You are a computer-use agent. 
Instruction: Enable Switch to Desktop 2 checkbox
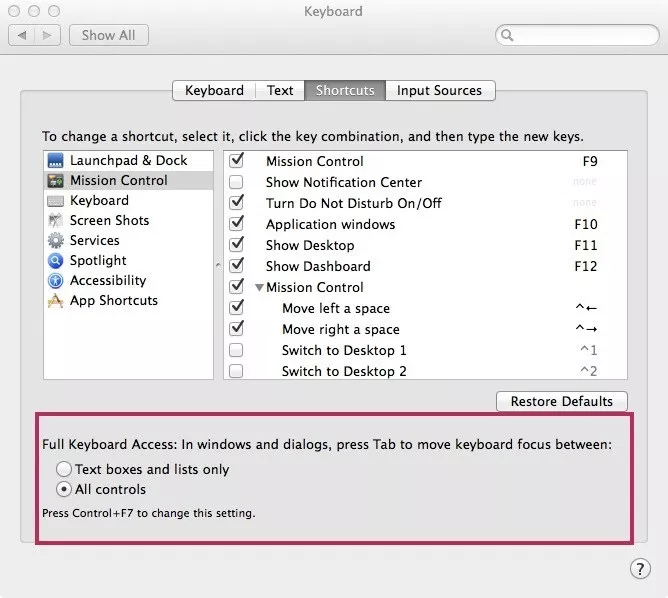[236, 371]
